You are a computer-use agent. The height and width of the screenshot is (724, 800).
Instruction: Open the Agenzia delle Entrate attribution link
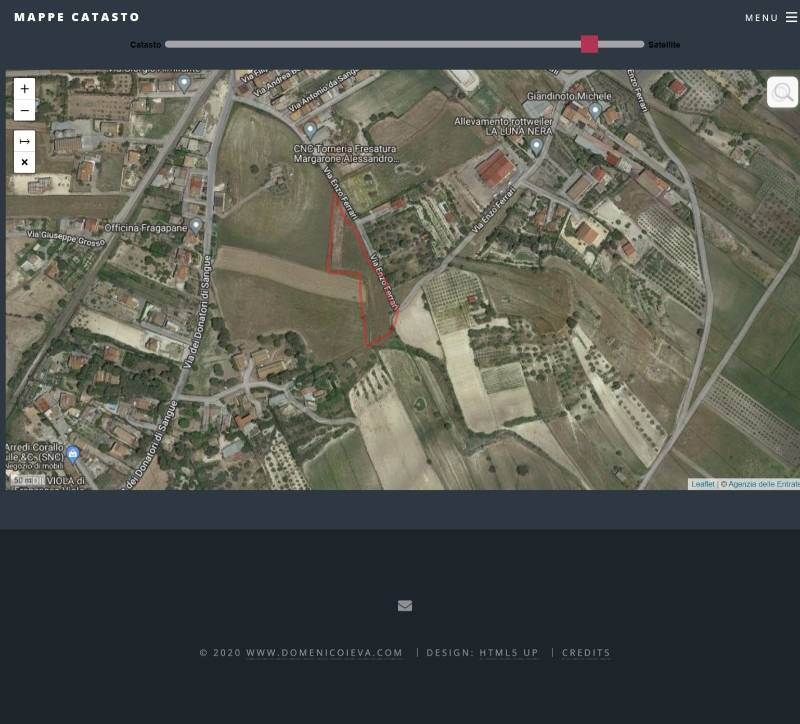coord(763,484)
